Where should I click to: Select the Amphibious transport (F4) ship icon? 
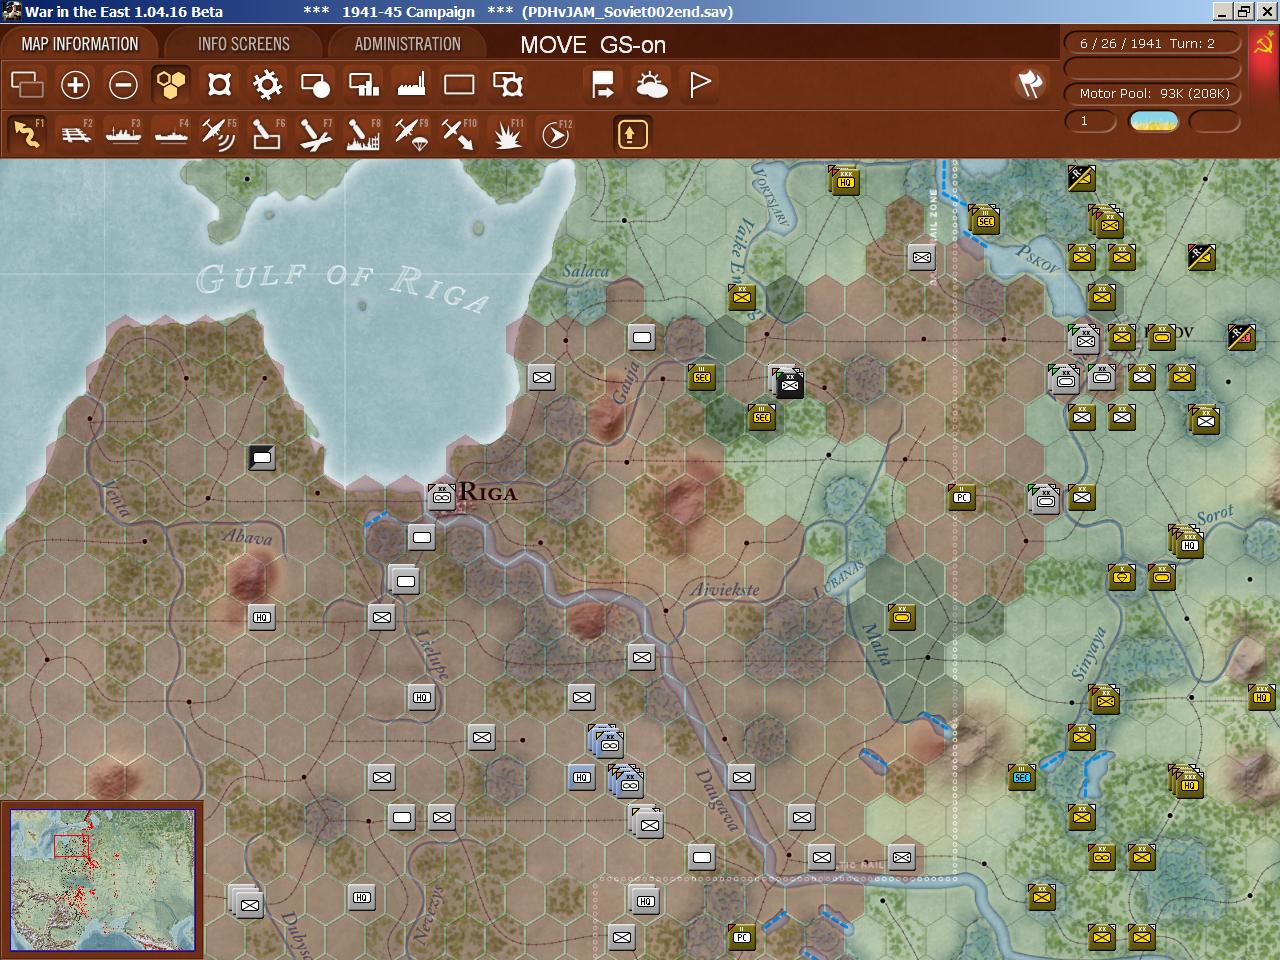coord(171,134)
